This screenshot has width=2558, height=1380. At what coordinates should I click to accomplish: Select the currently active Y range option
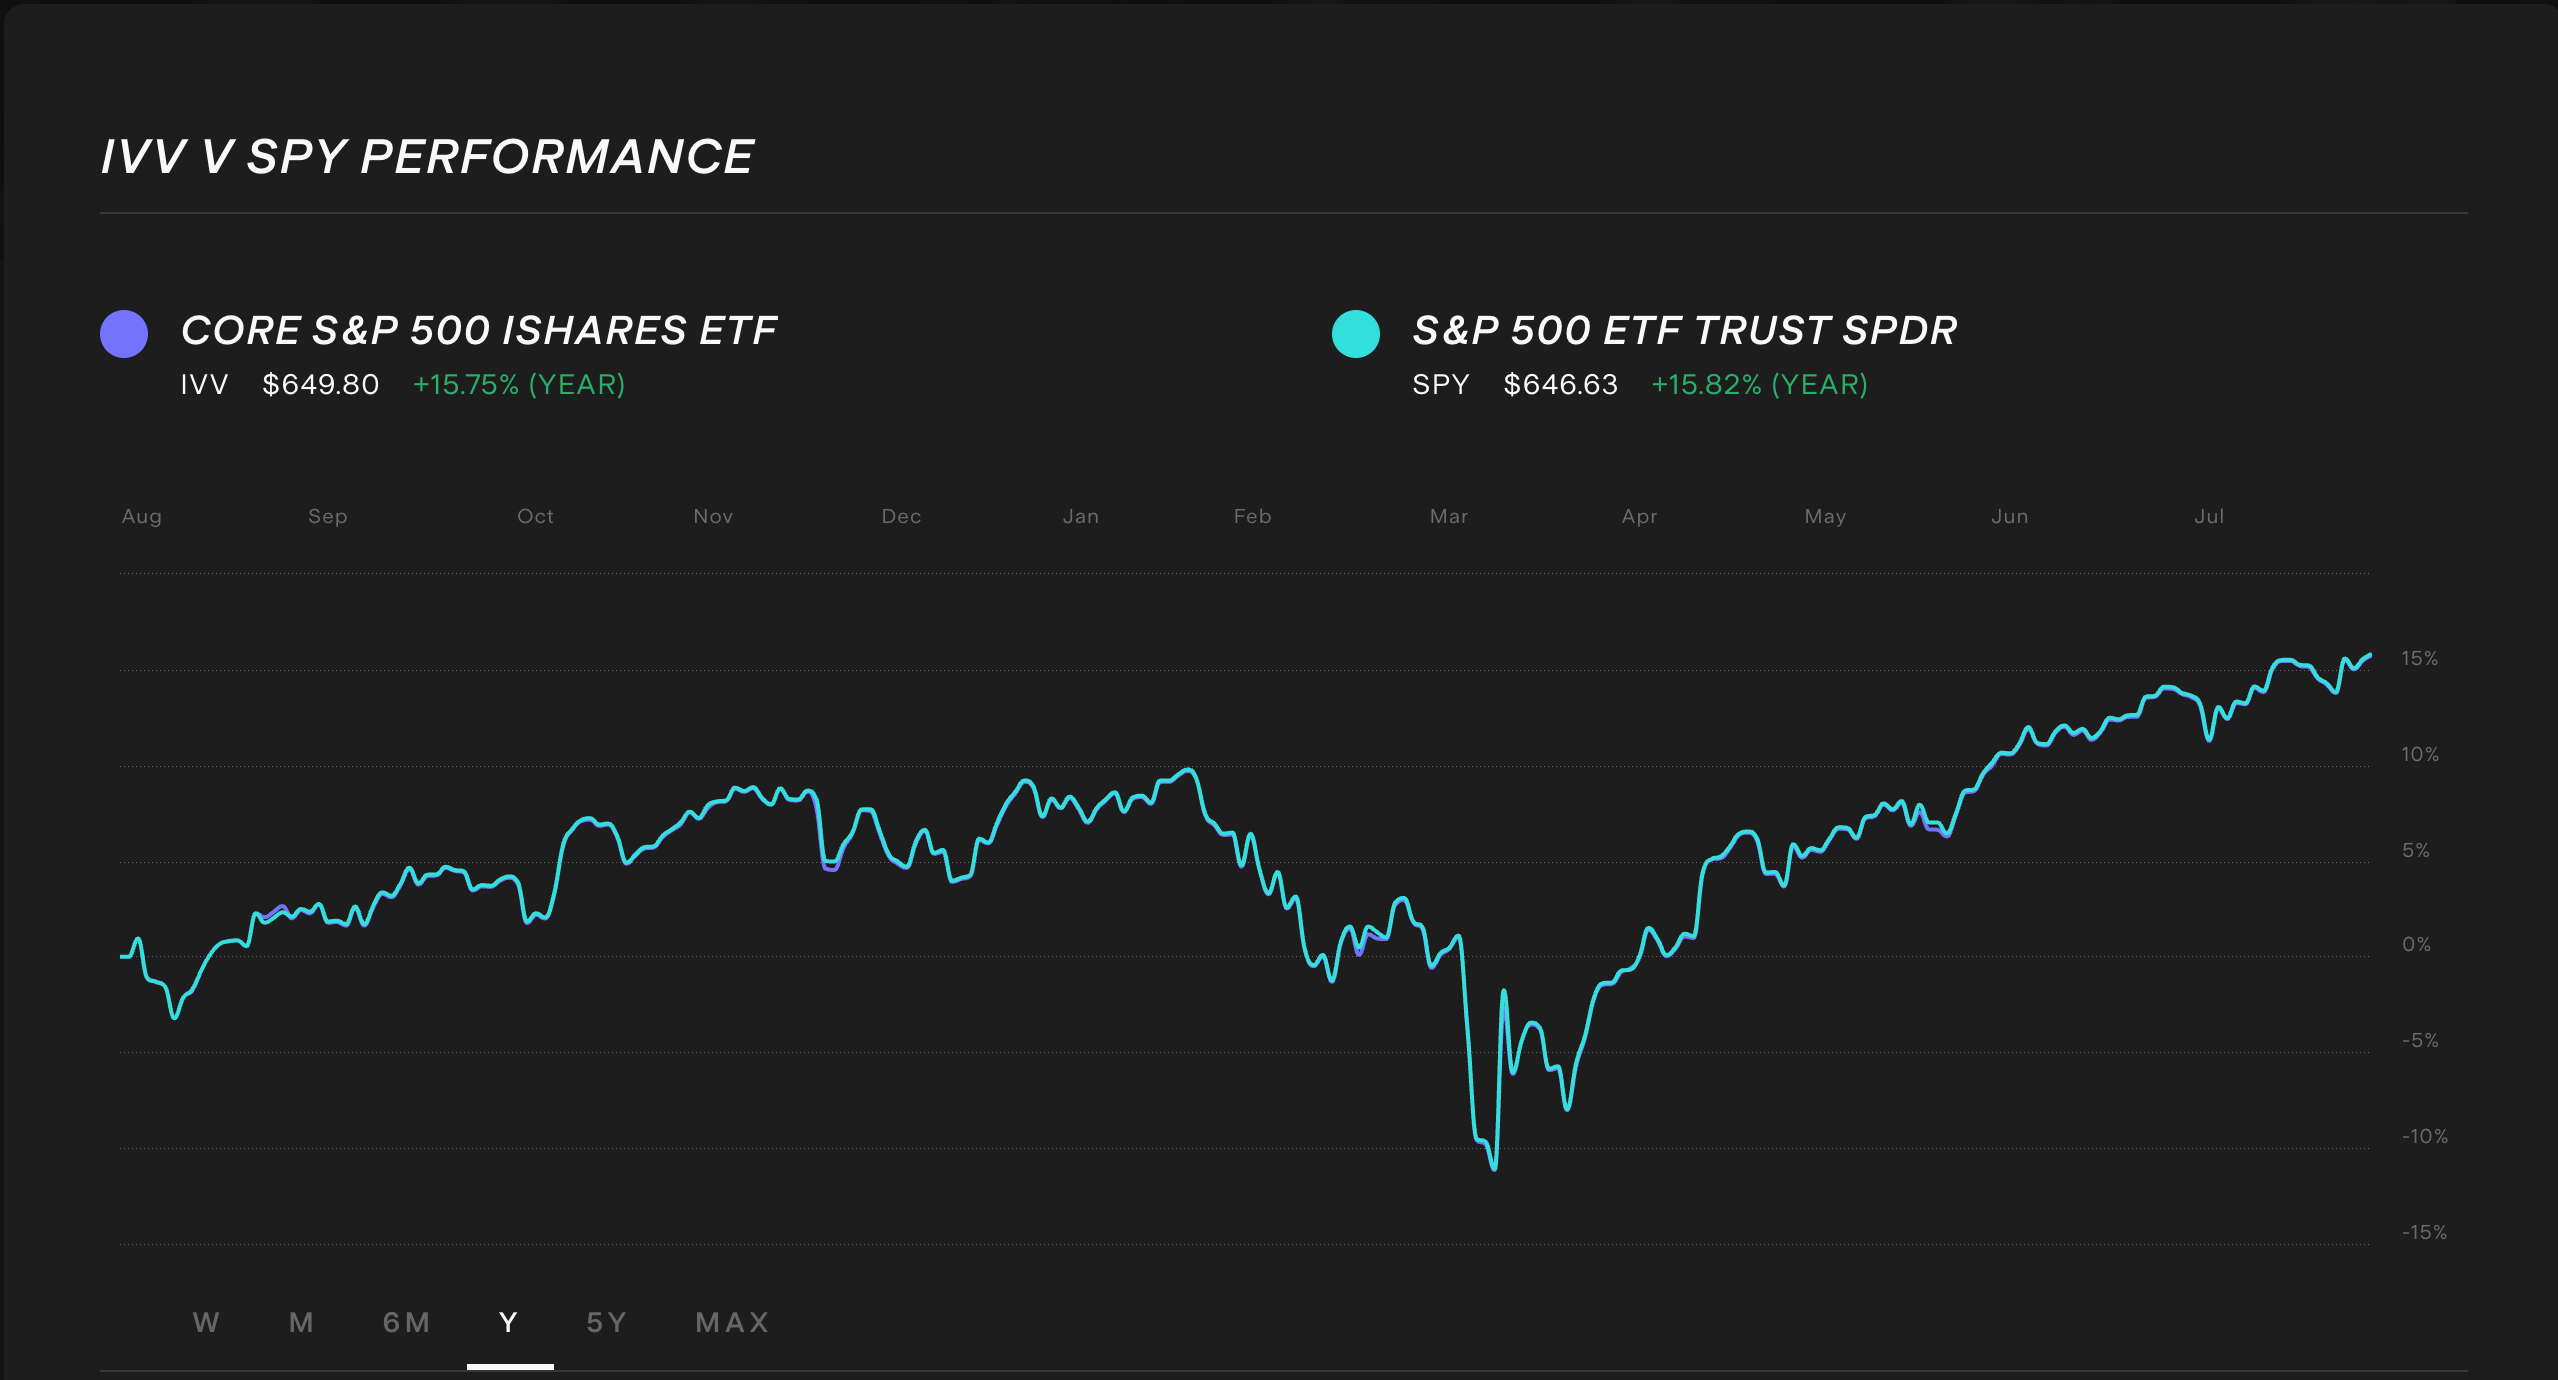point(508,1322)
